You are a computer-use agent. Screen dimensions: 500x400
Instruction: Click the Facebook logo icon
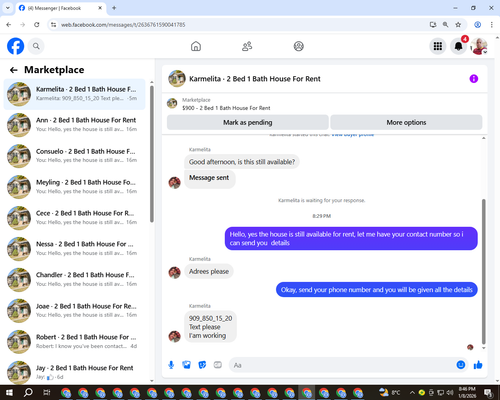[x=15, y=46]
